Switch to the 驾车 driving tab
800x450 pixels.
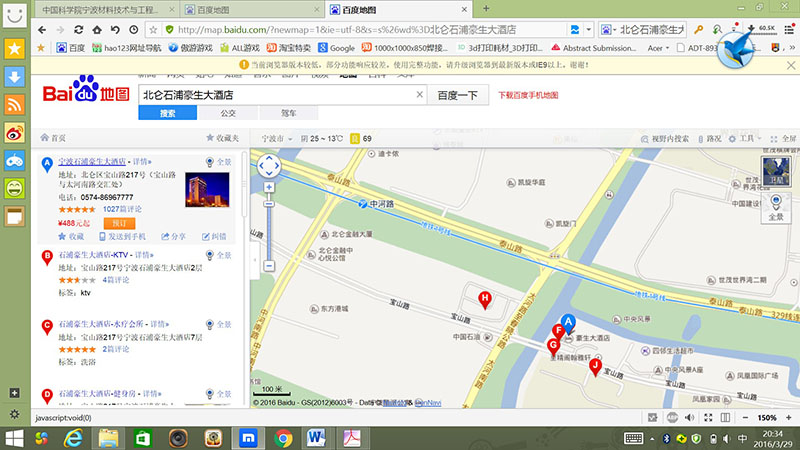288,114
